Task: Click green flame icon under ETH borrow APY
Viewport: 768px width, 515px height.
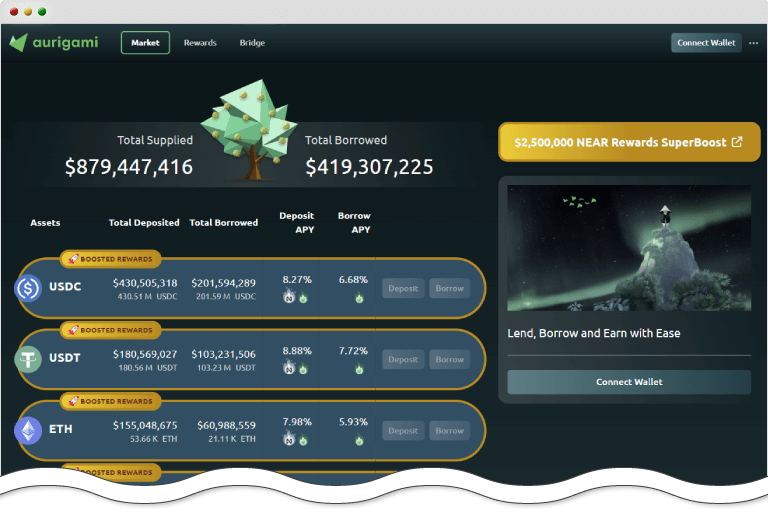Action: [360, 440]
